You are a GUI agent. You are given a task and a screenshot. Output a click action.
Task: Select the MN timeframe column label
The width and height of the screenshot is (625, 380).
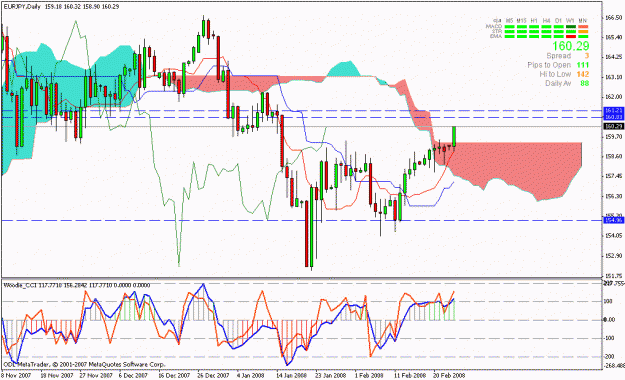(x=583, y=20)
